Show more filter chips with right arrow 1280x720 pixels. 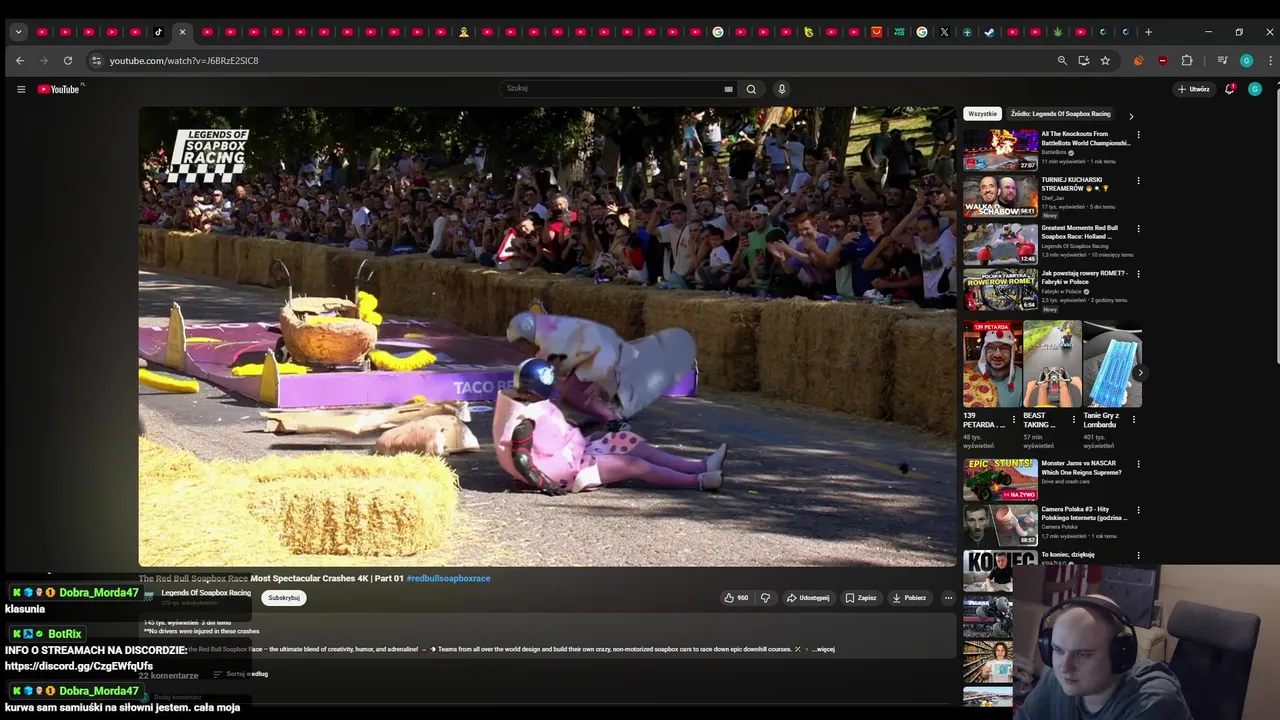click(1131, 116)
